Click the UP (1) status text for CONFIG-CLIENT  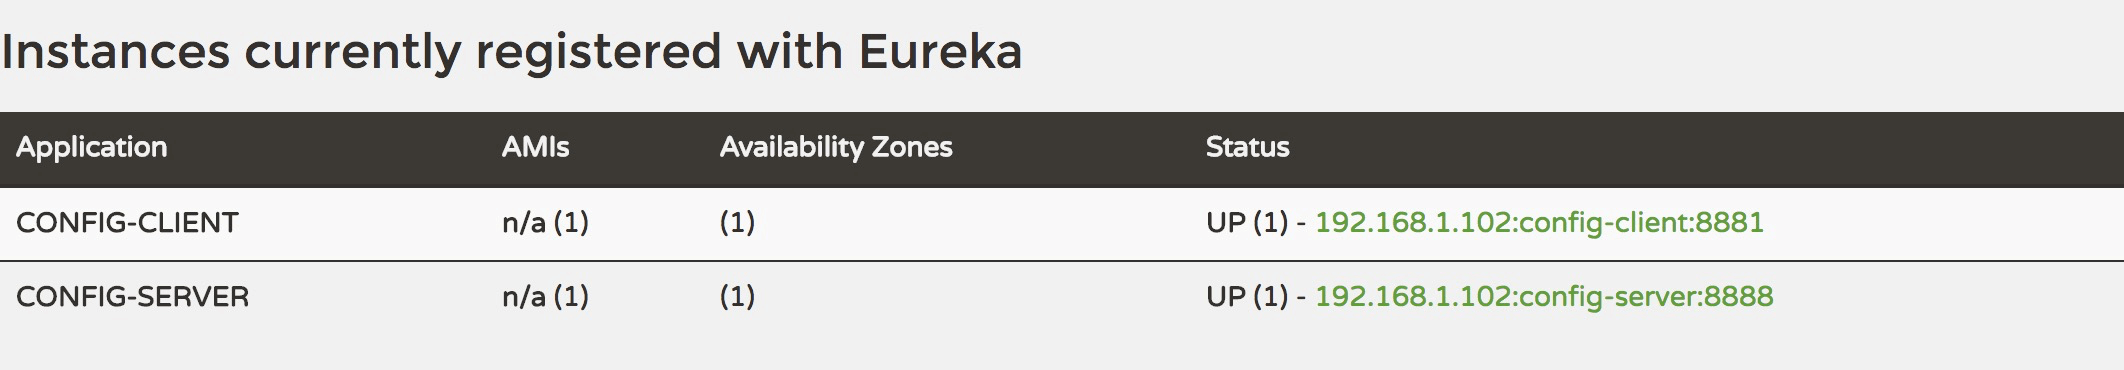1247,222
